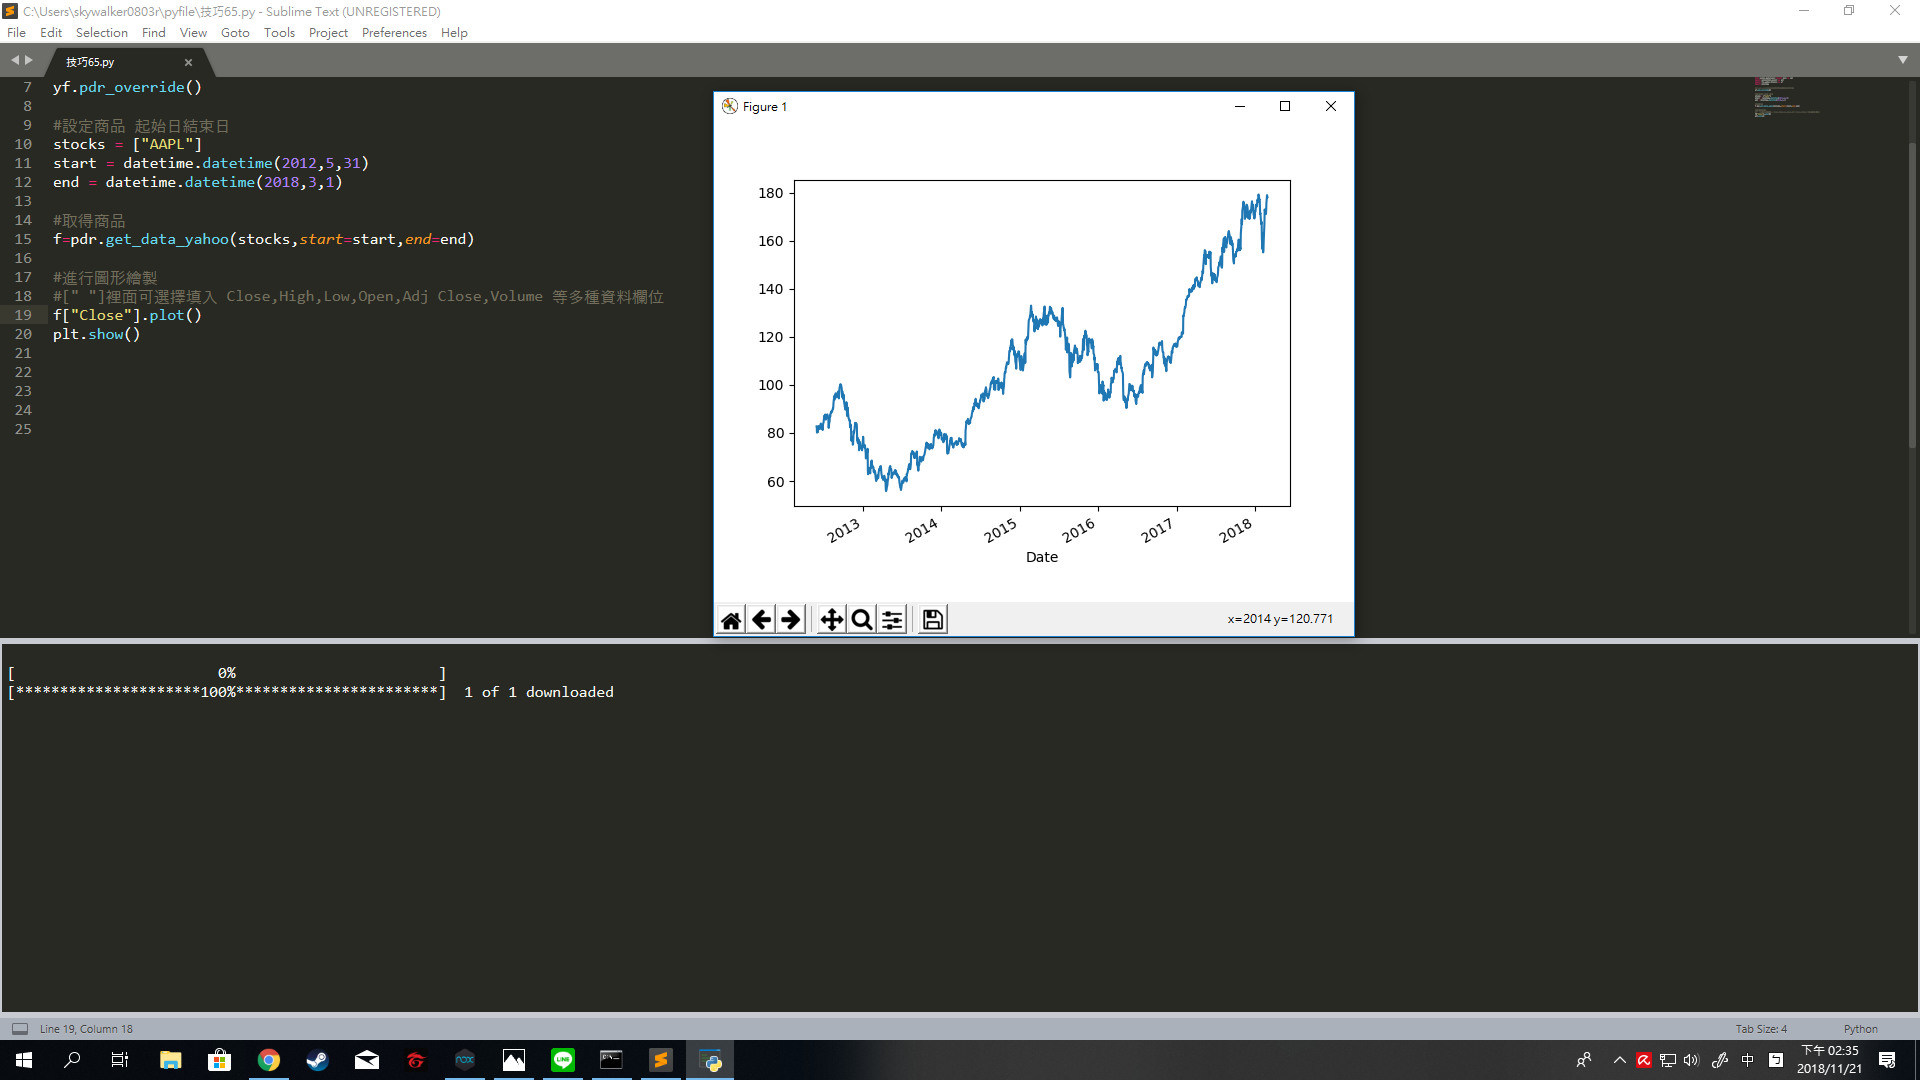
Task: Click Sublime's jump-back navigation arrow
Action: pos(13,60)
